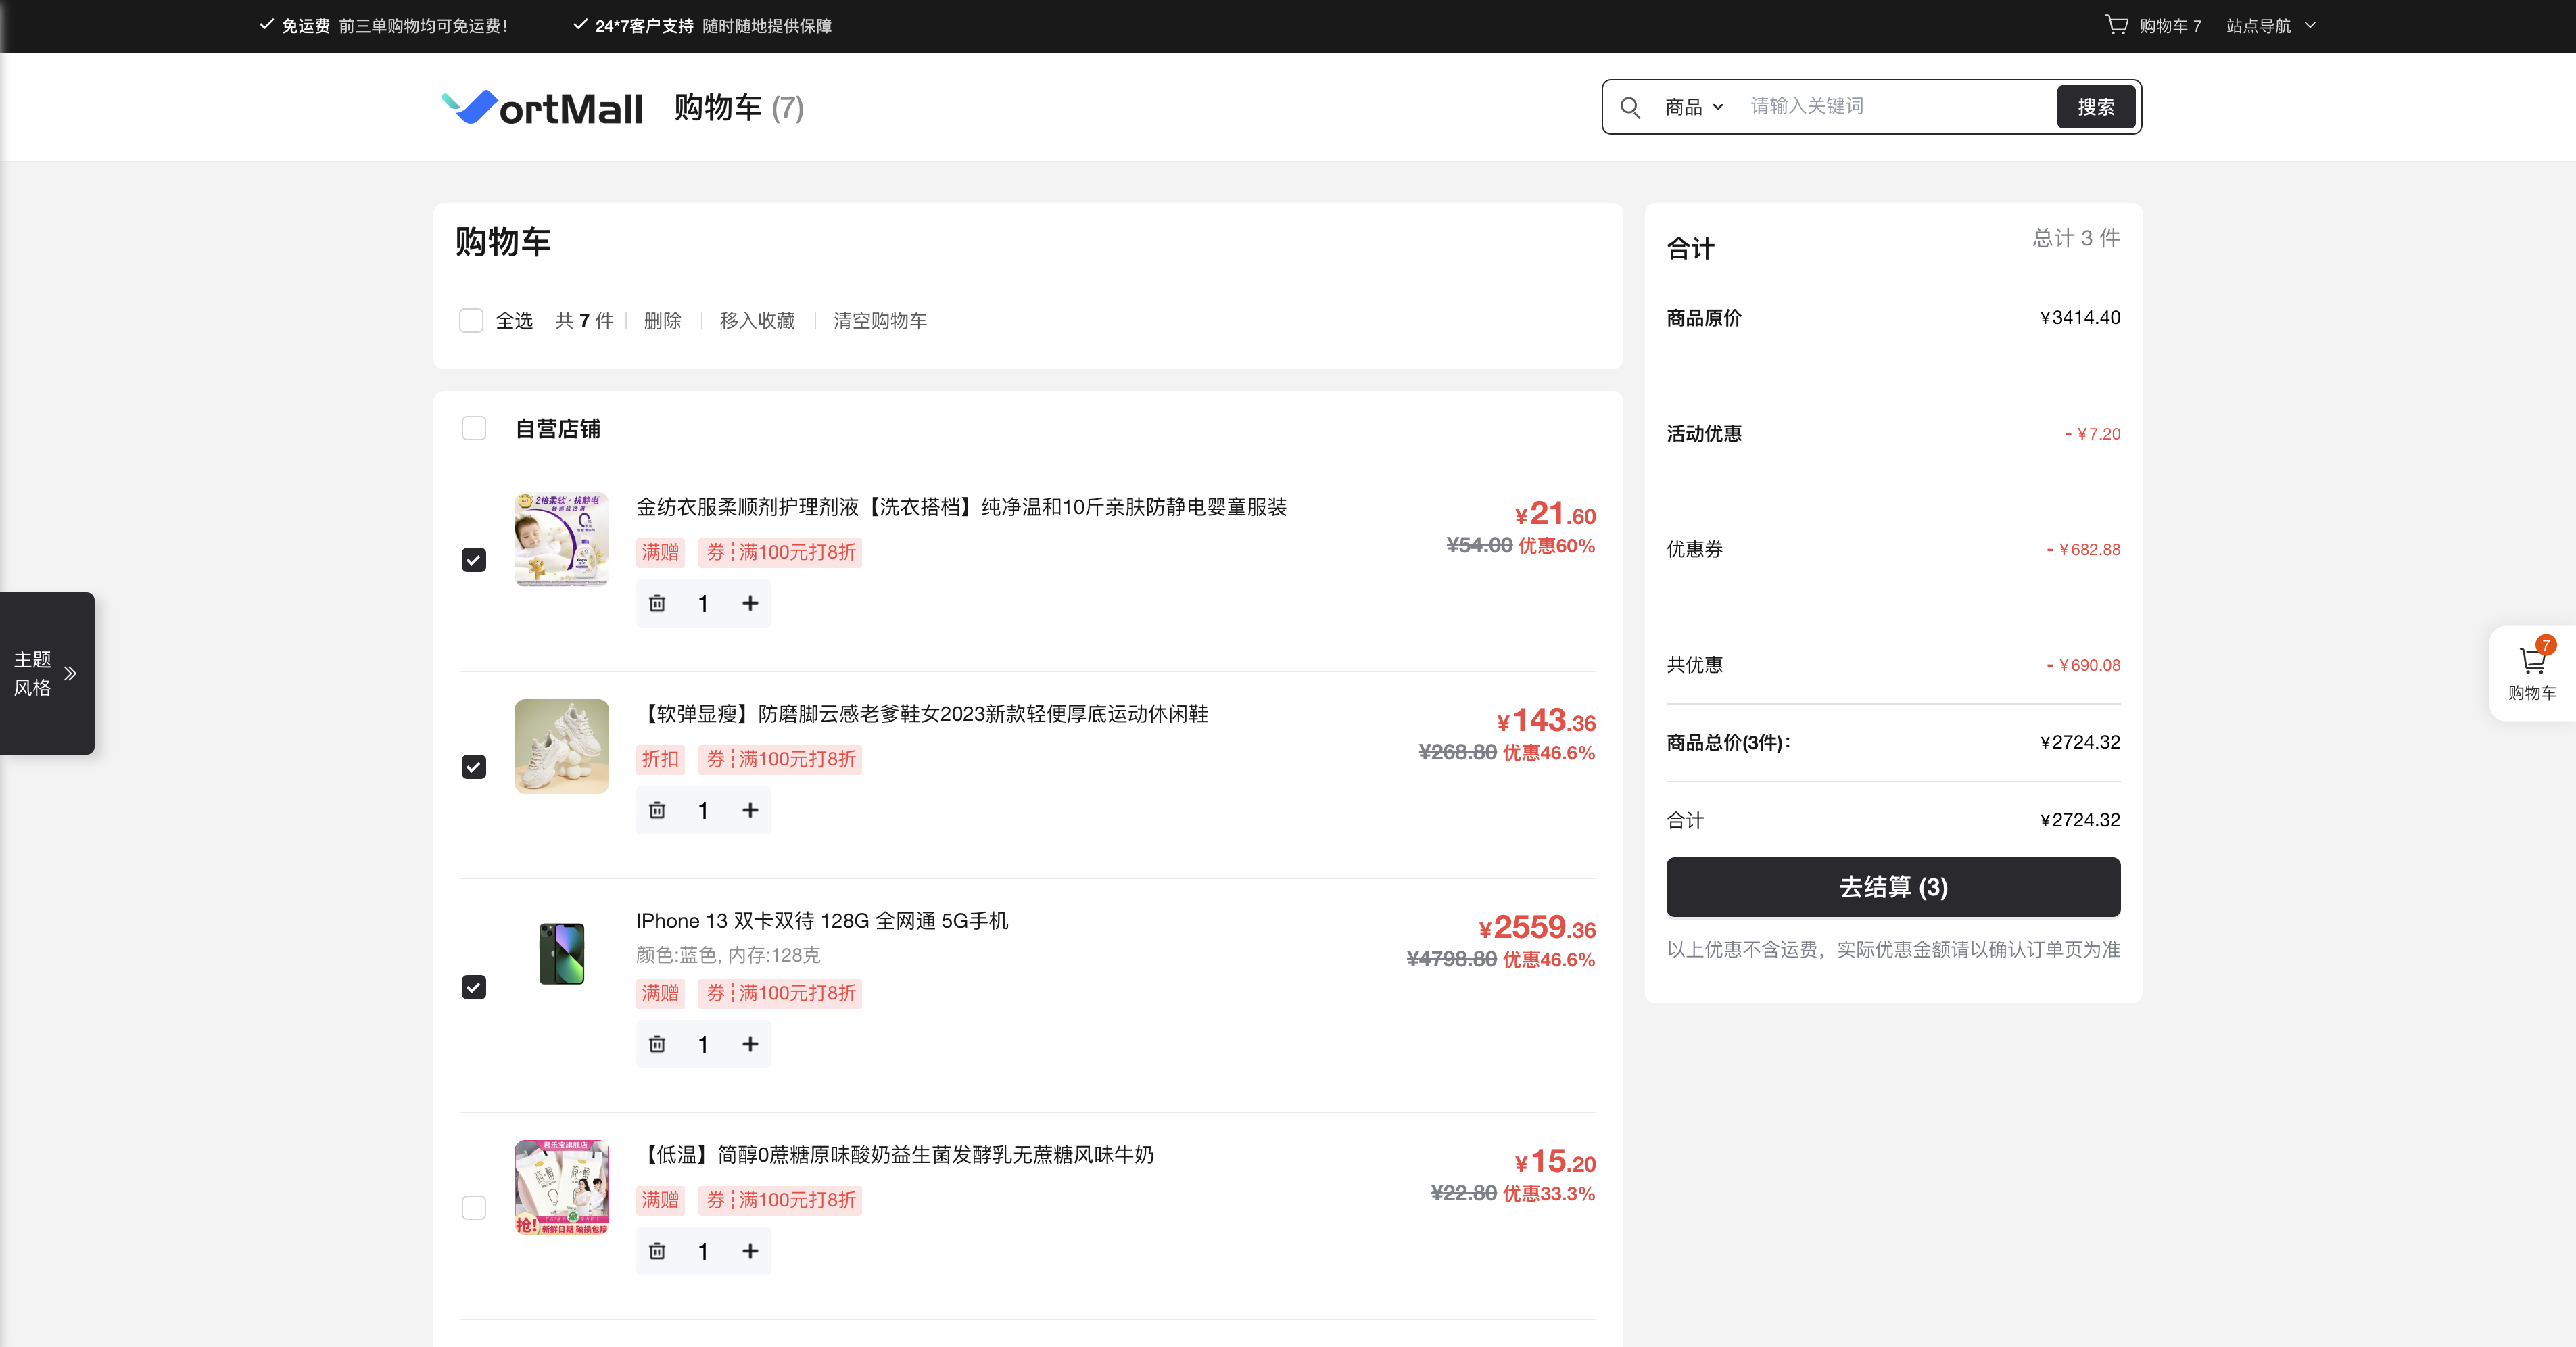The height and width of the screenshot is (1347, 2576).
Task: Increase 简醇 yogurt quantity with plus
Action: (x=750, y=1251)
